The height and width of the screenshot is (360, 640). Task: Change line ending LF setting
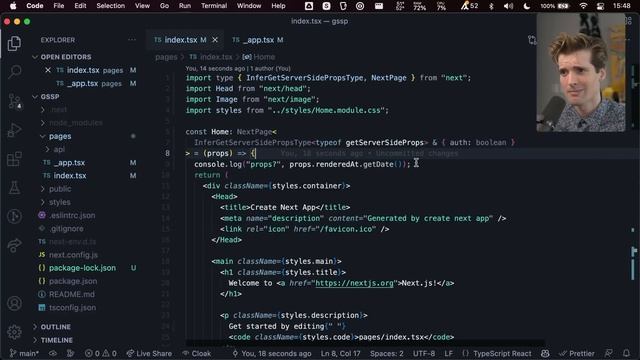(449, 353)
